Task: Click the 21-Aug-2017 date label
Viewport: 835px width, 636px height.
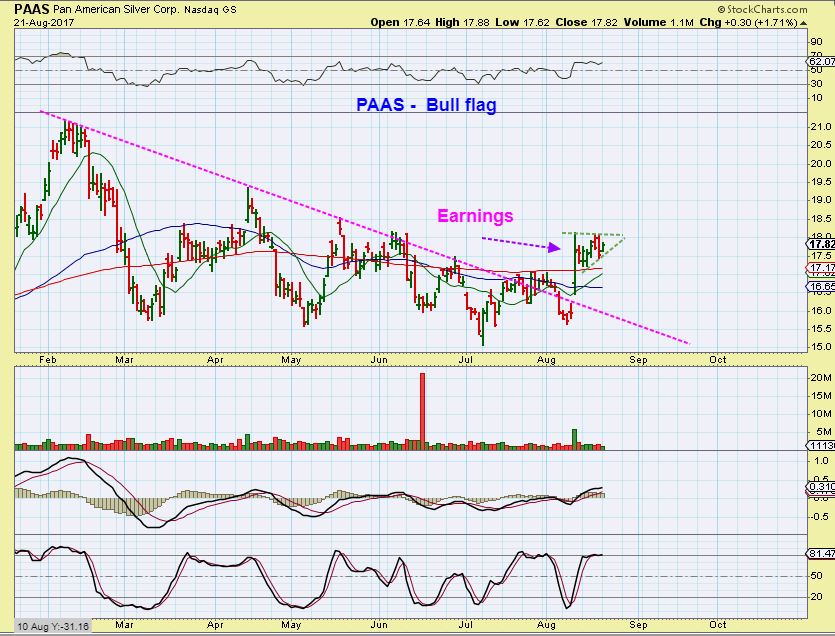Action: (44, 23)
